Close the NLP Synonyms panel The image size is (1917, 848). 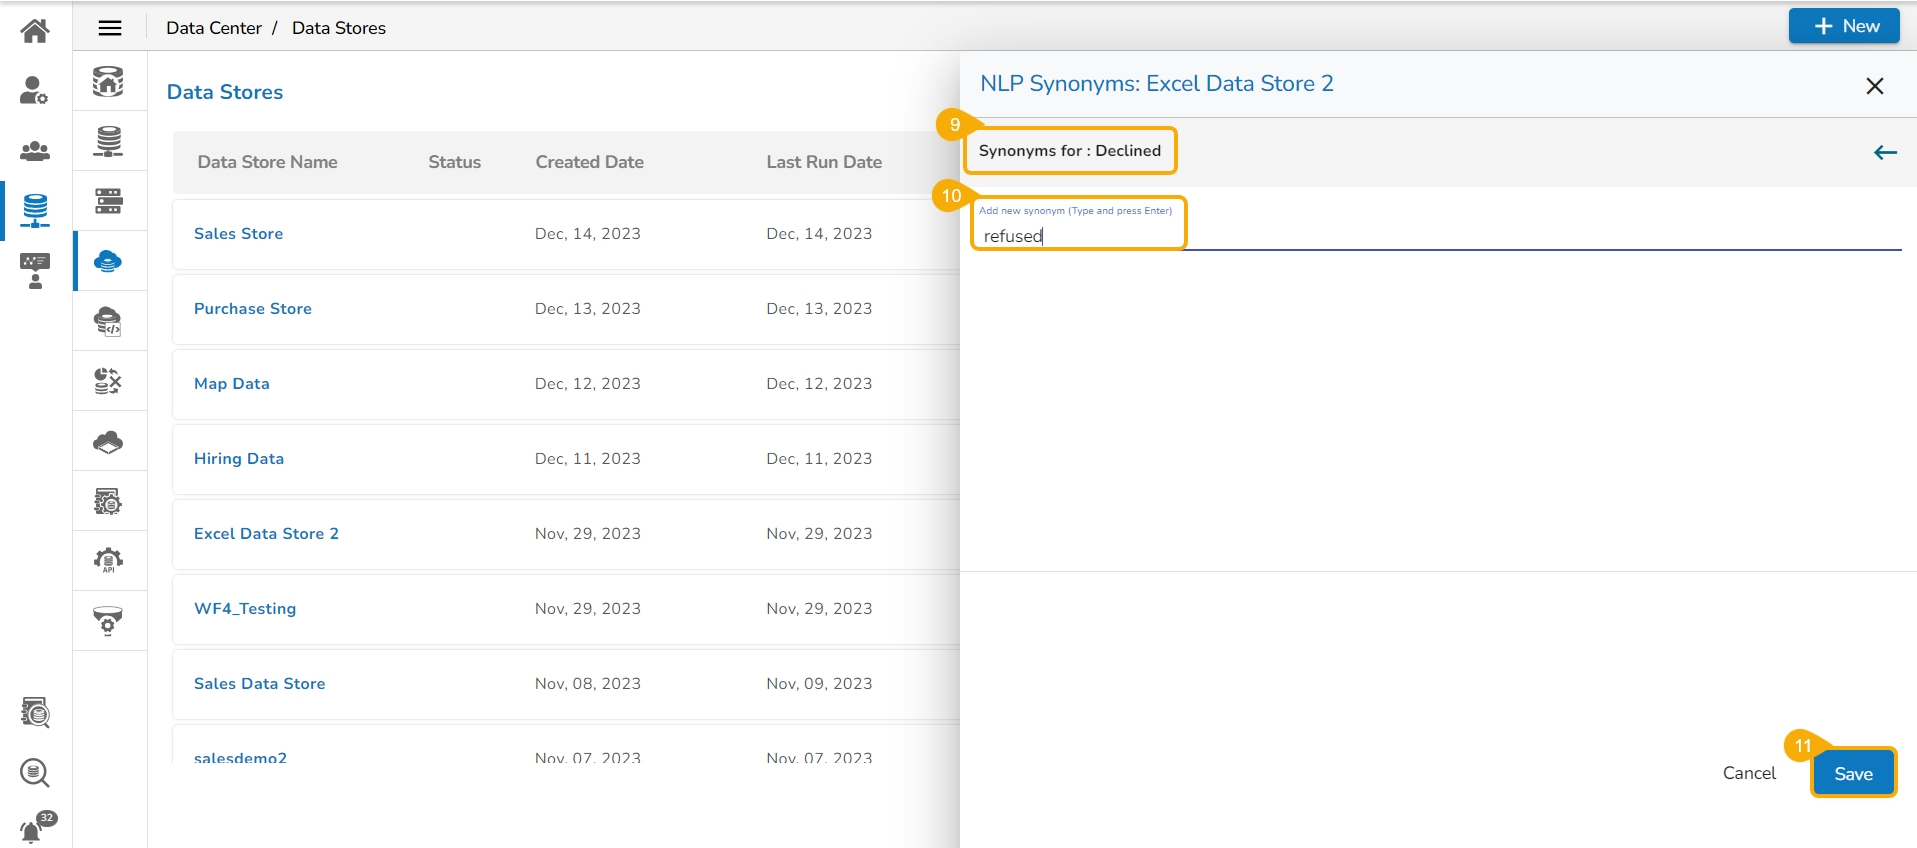pyautogui.click(x=1875, y=86)
